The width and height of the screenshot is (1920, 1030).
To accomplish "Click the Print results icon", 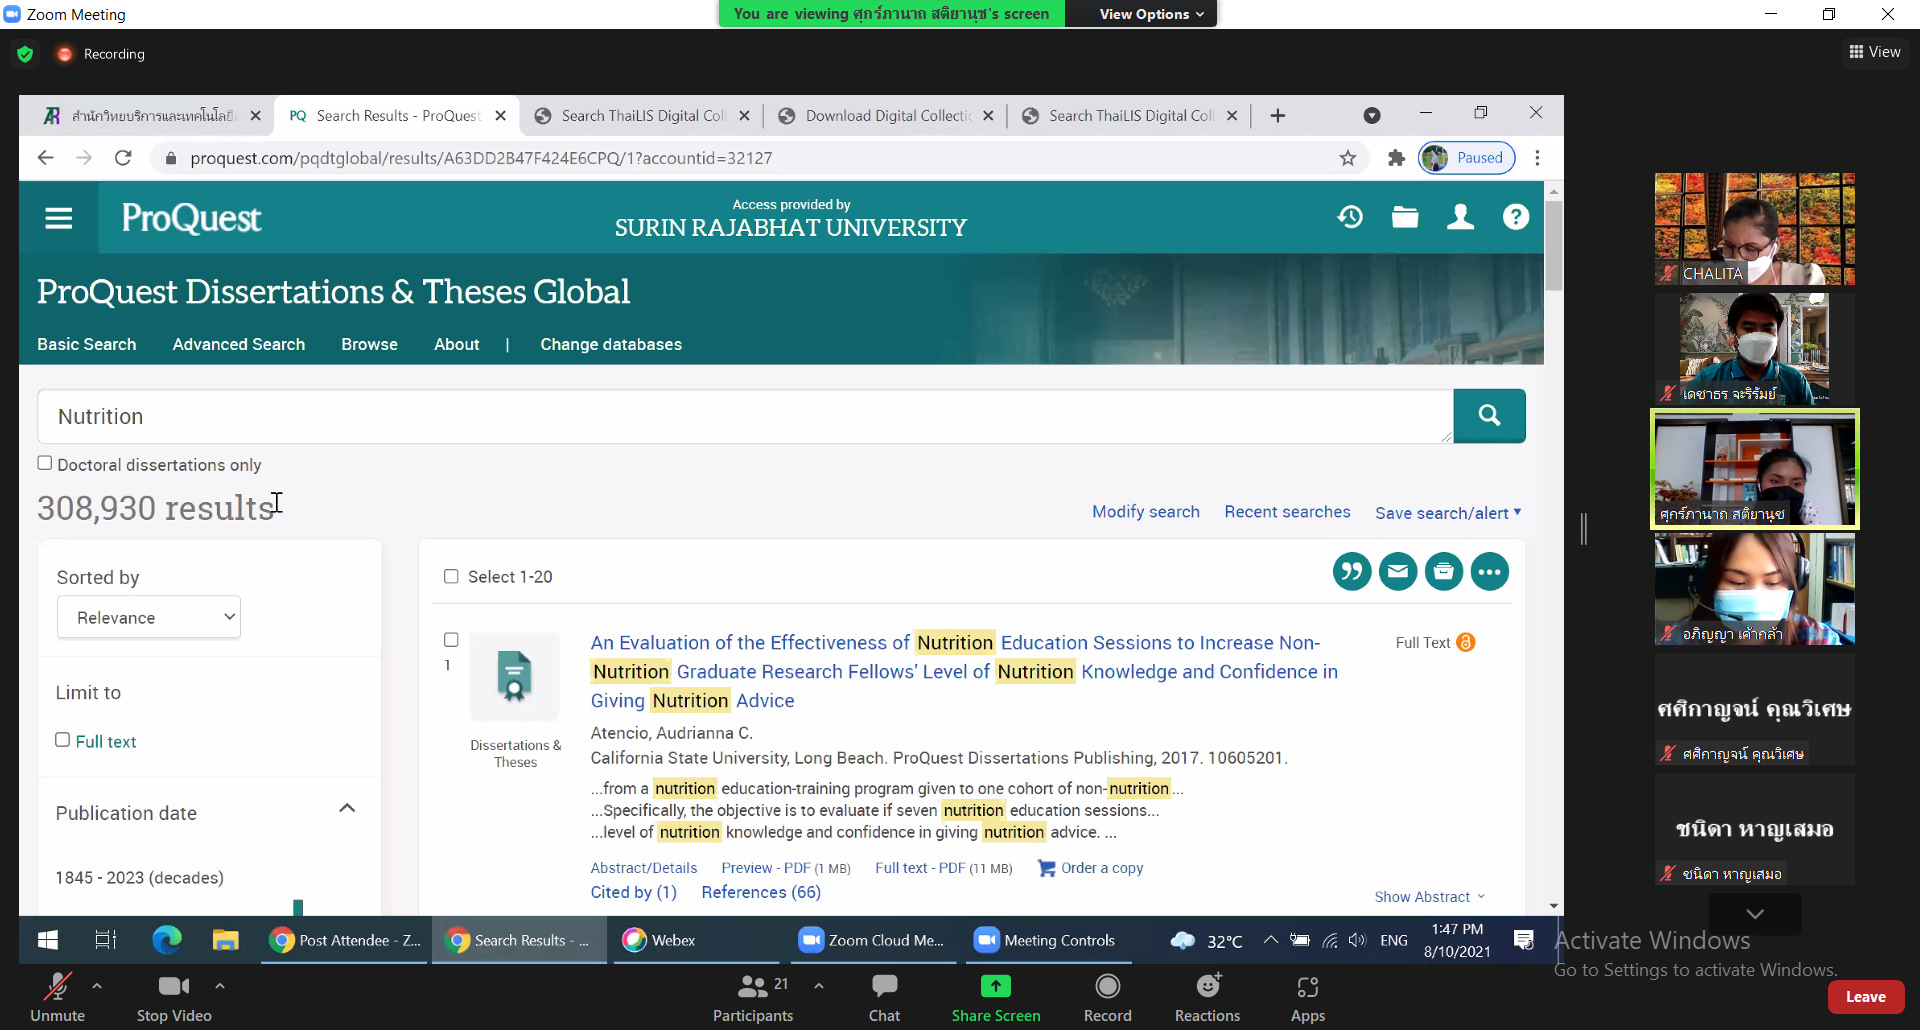I will click(x=1443, y=572).
